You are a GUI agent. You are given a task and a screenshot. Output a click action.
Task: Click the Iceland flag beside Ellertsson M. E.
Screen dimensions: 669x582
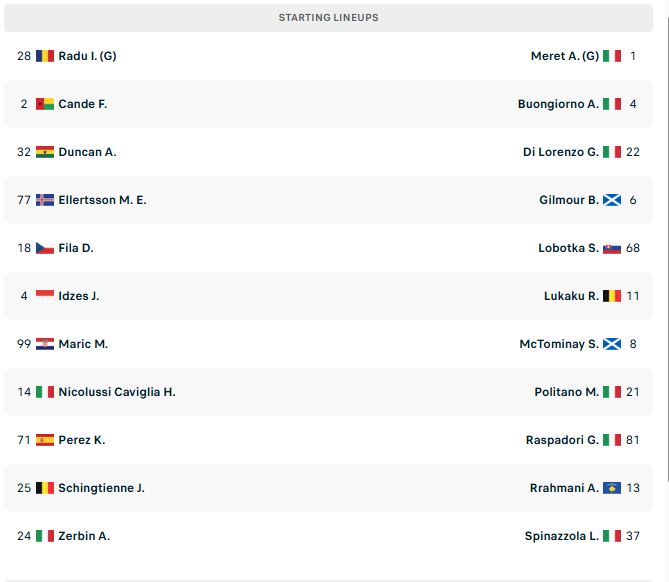point(45,200)
